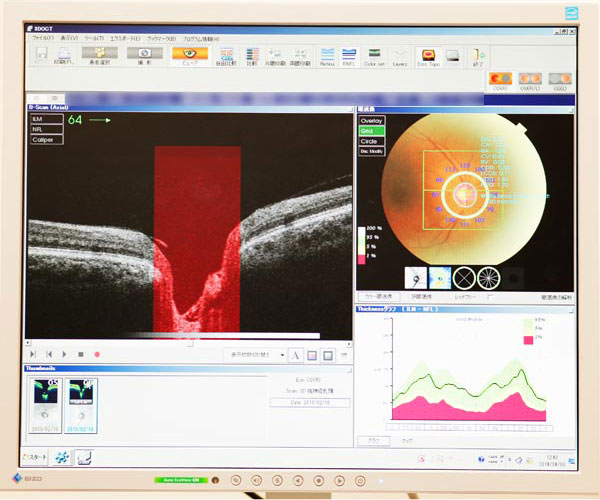Select the X-cross circle scan pattern icon
Screen dimensions: 600x500
464,278
